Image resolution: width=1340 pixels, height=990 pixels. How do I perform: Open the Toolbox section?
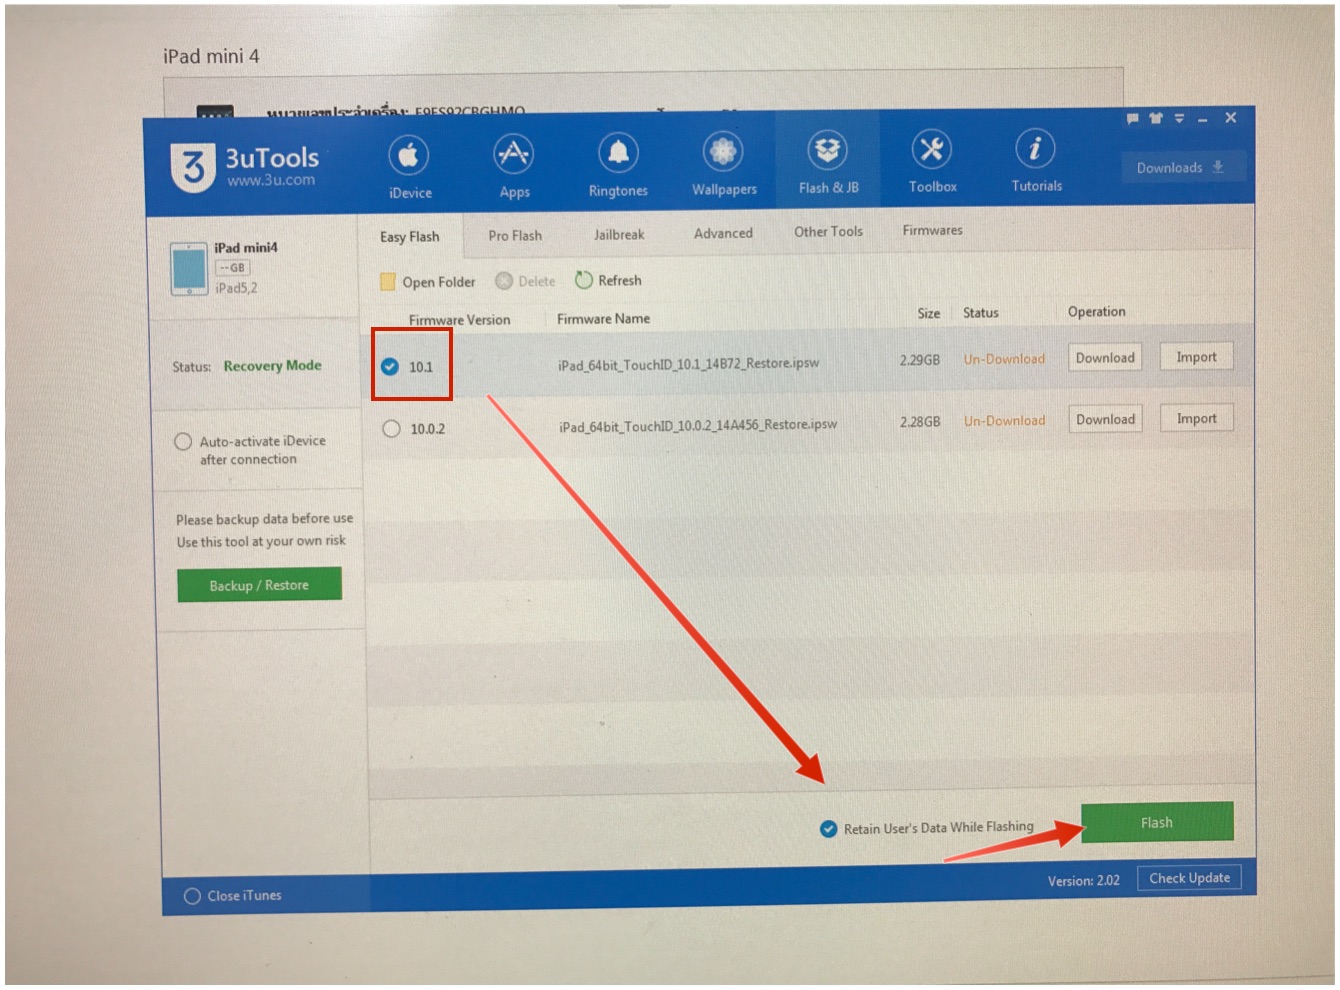(x=932, y=161)
